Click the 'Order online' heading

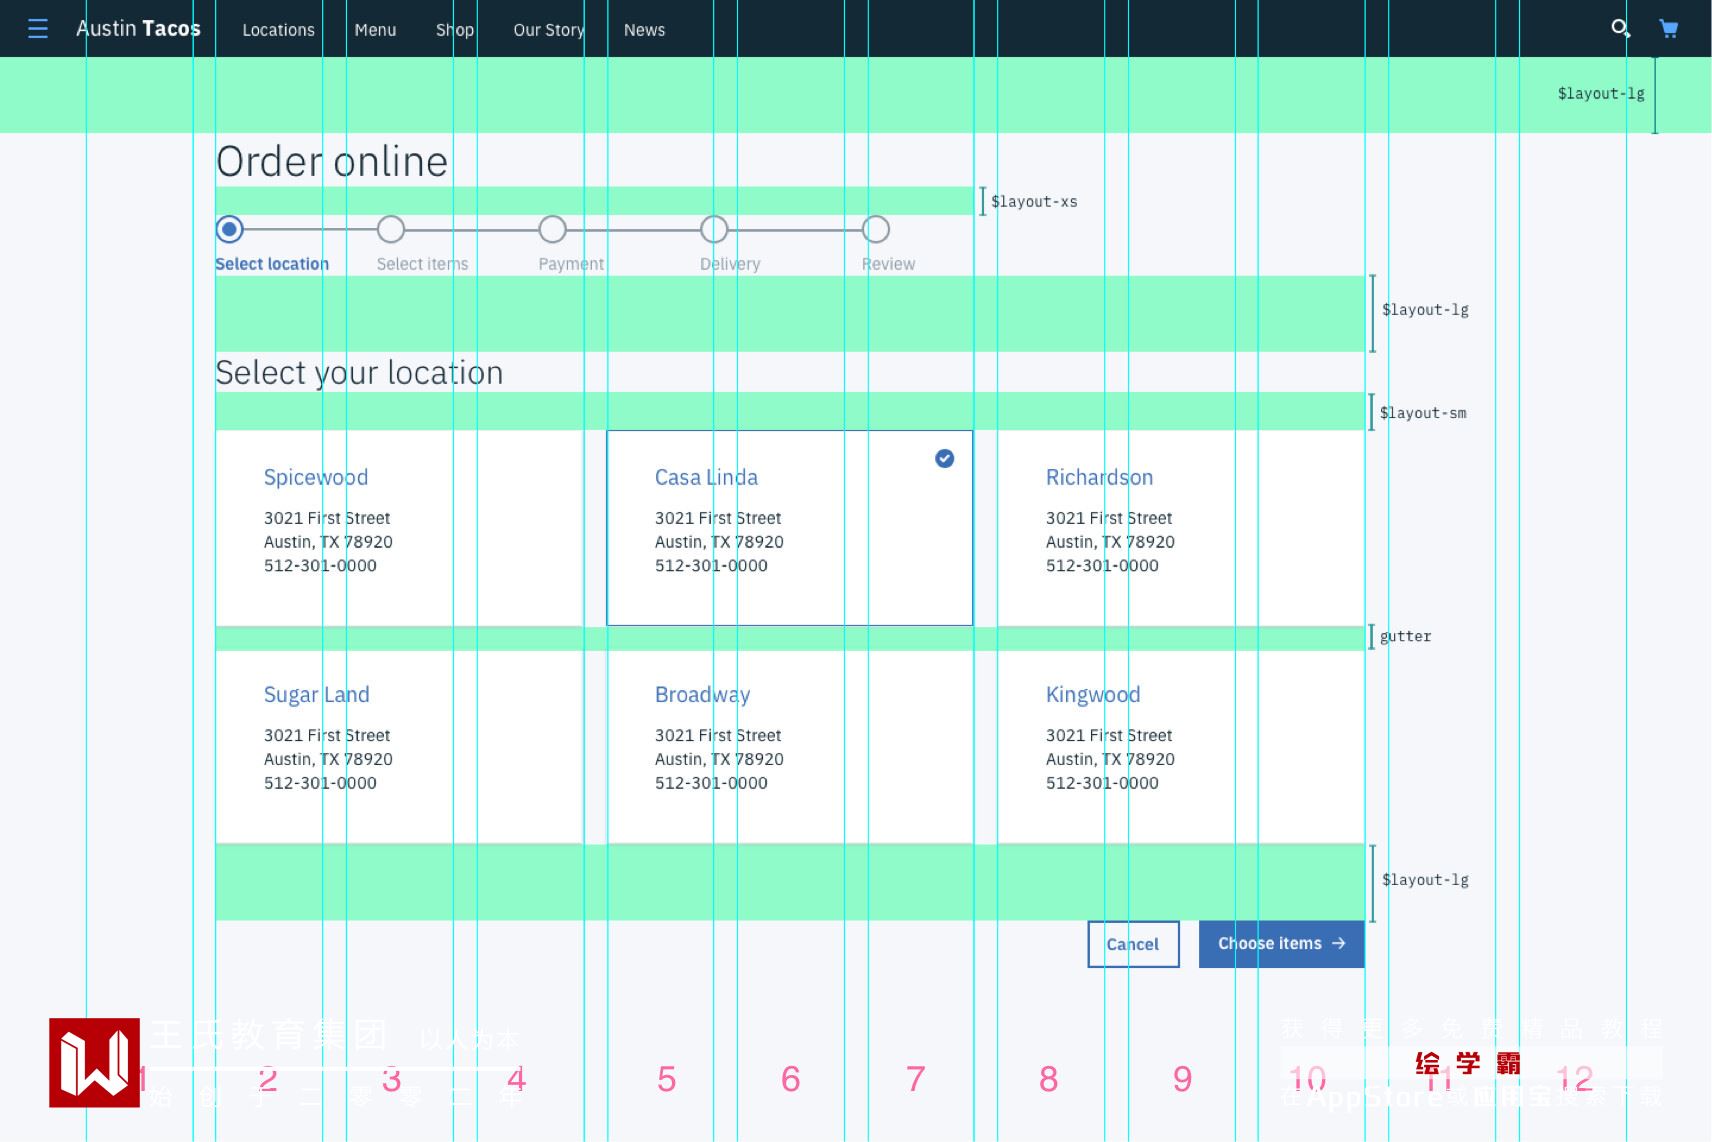332,162
